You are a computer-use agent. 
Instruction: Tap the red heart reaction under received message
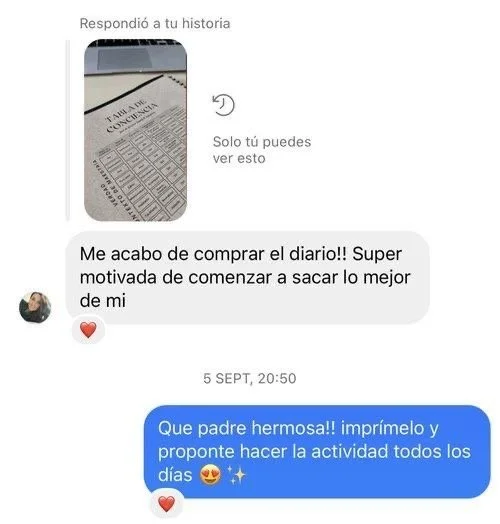(88, 330)
